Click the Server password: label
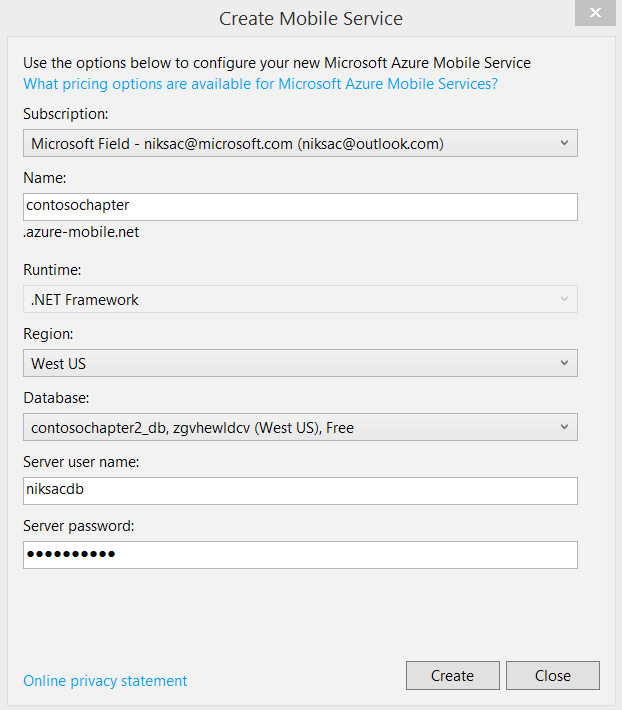This screenshot has width=622, height=710. (x=79, y=526)
